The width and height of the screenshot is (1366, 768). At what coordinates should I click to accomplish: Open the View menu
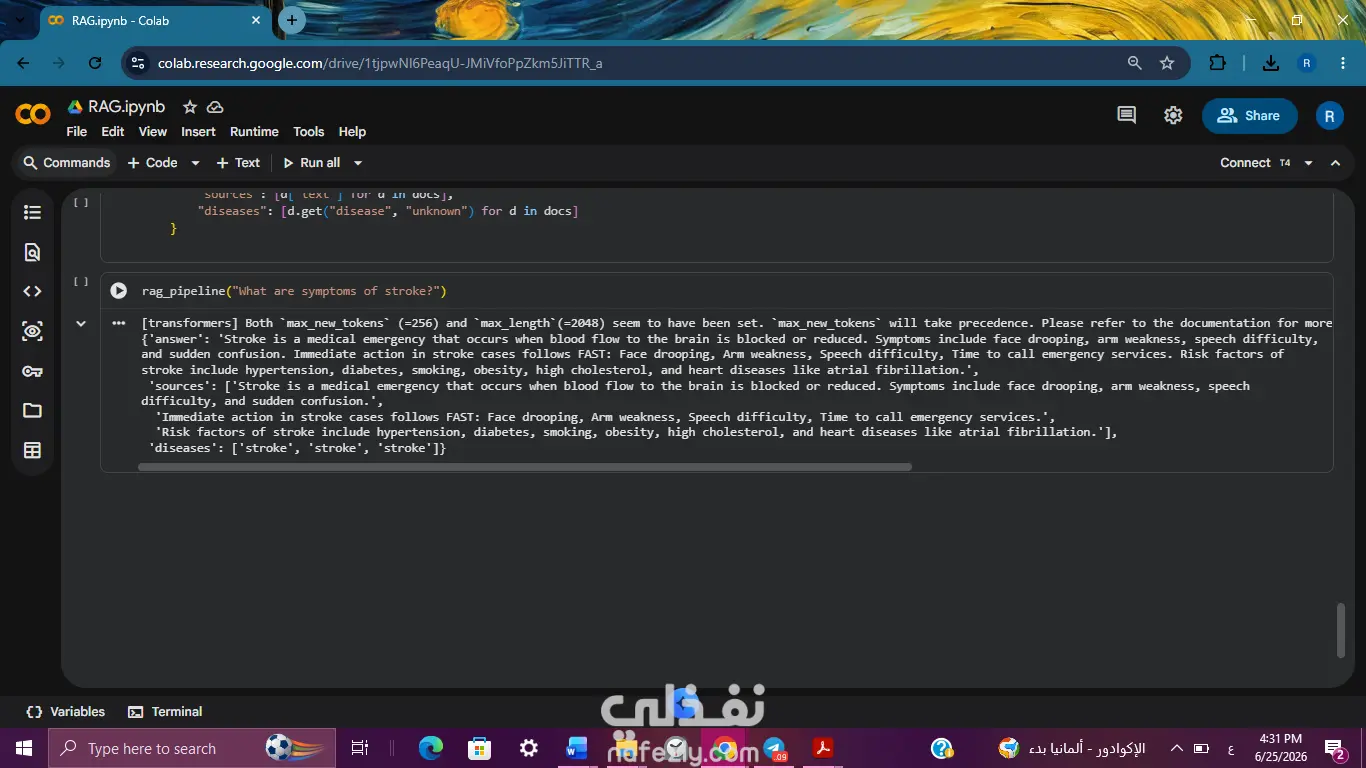153,131
